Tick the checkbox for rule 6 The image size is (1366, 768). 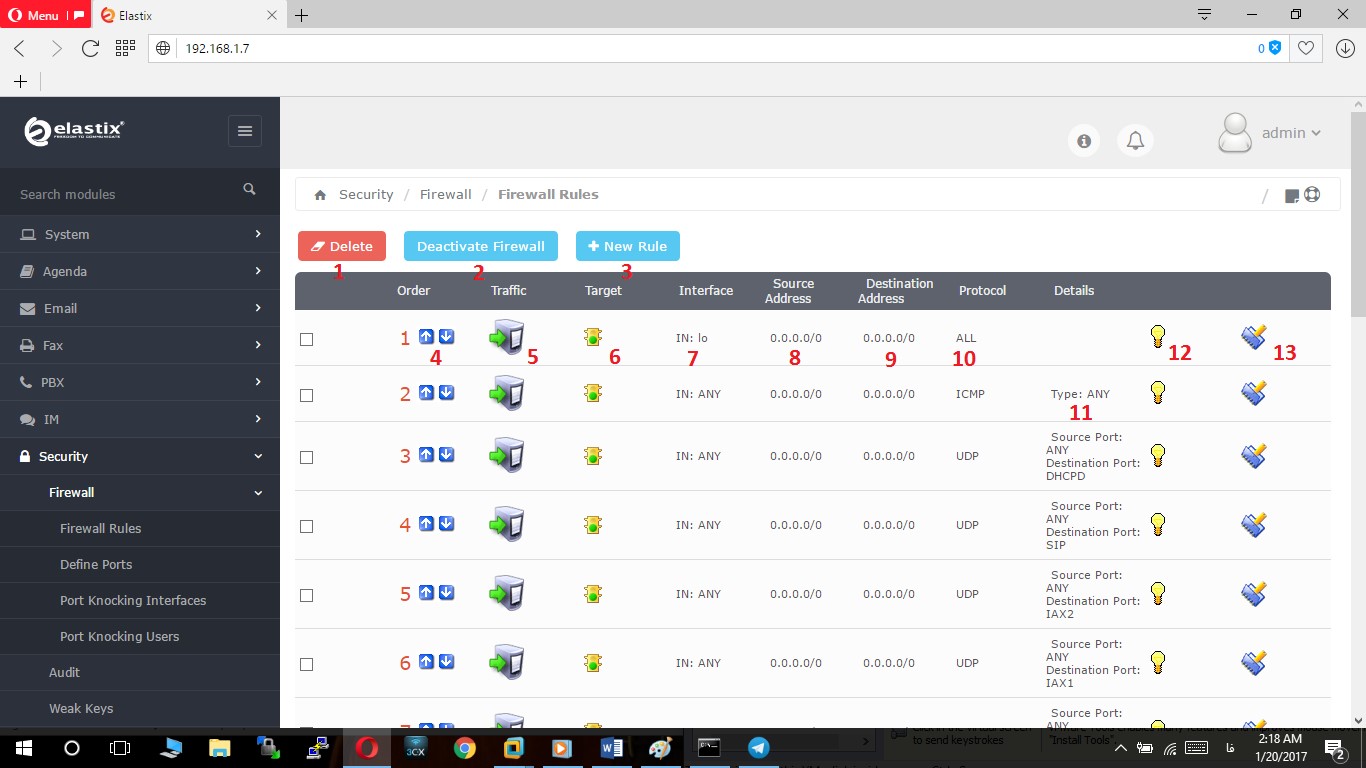point(307,664)
